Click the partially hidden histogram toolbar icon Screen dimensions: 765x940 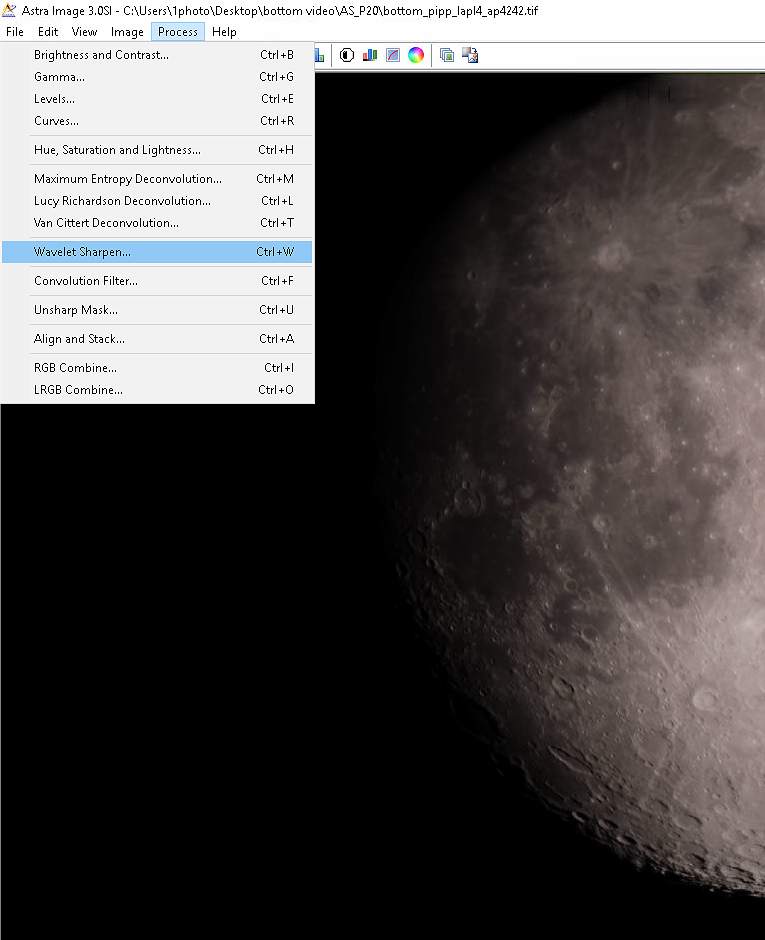320,55
